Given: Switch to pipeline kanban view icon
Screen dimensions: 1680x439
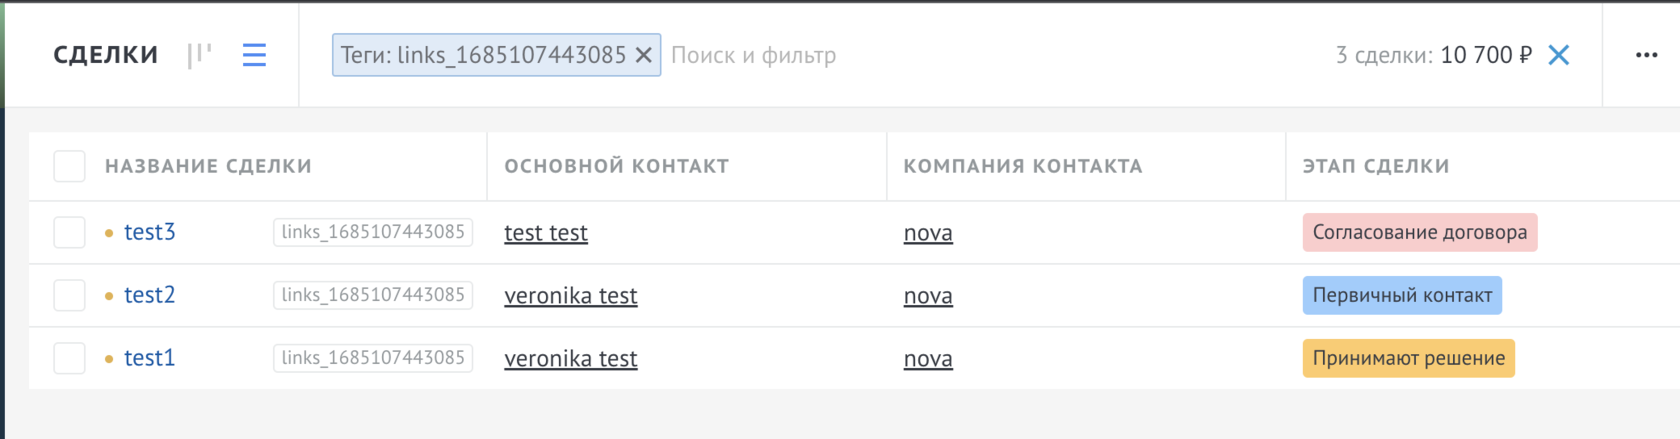Looking at the screenshot, I should click(200, 55).
